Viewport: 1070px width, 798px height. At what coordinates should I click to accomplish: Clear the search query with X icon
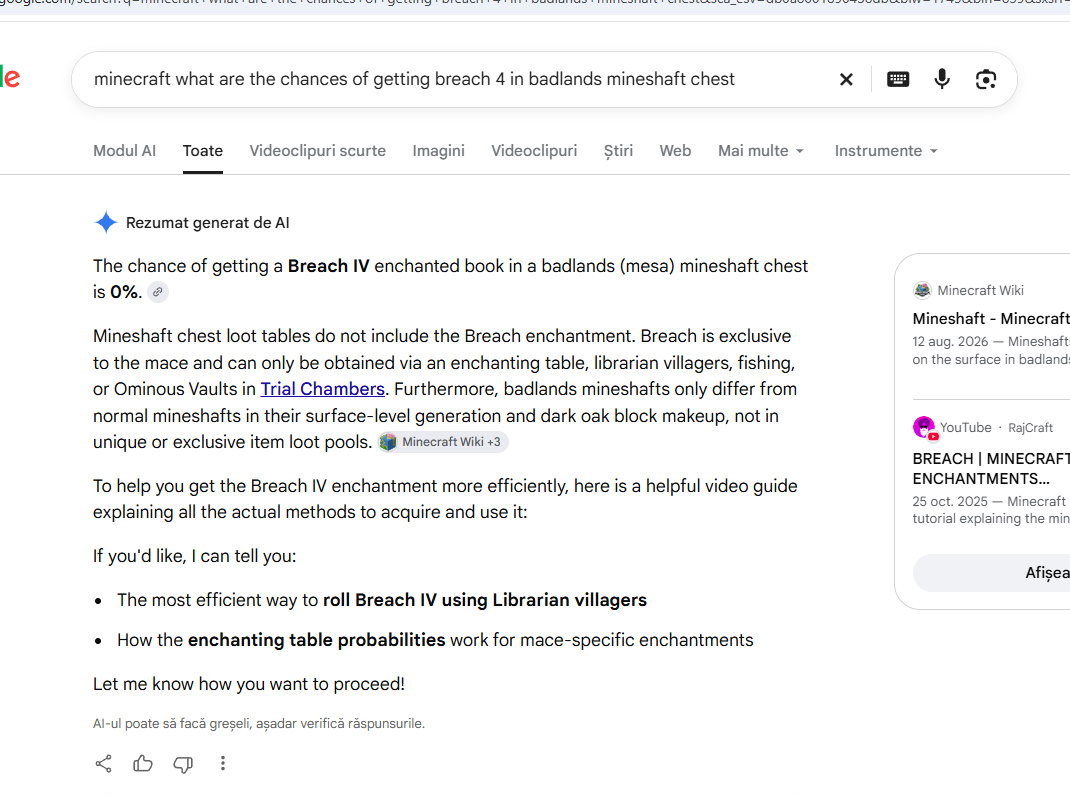pyautogui.click(x=845, y=79)
